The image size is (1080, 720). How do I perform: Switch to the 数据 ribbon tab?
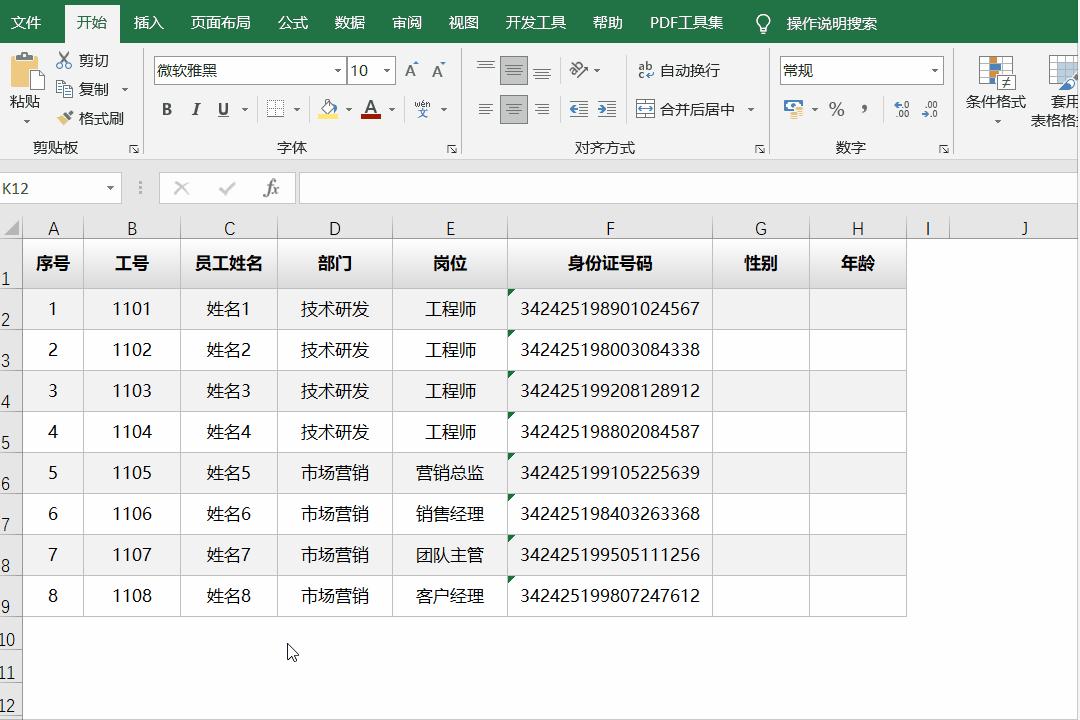coord(349,22)
